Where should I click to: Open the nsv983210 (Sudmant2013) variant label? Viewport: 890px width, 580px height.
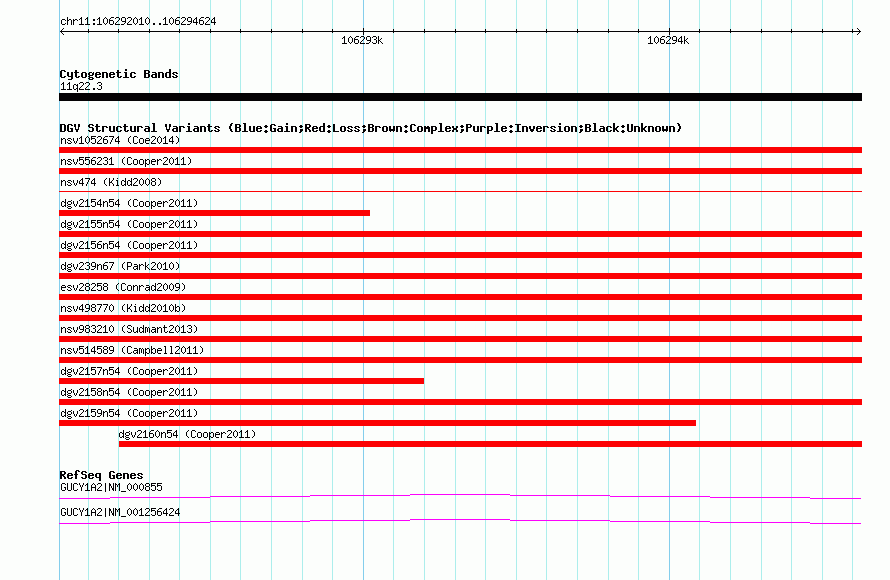pos(129,329)
